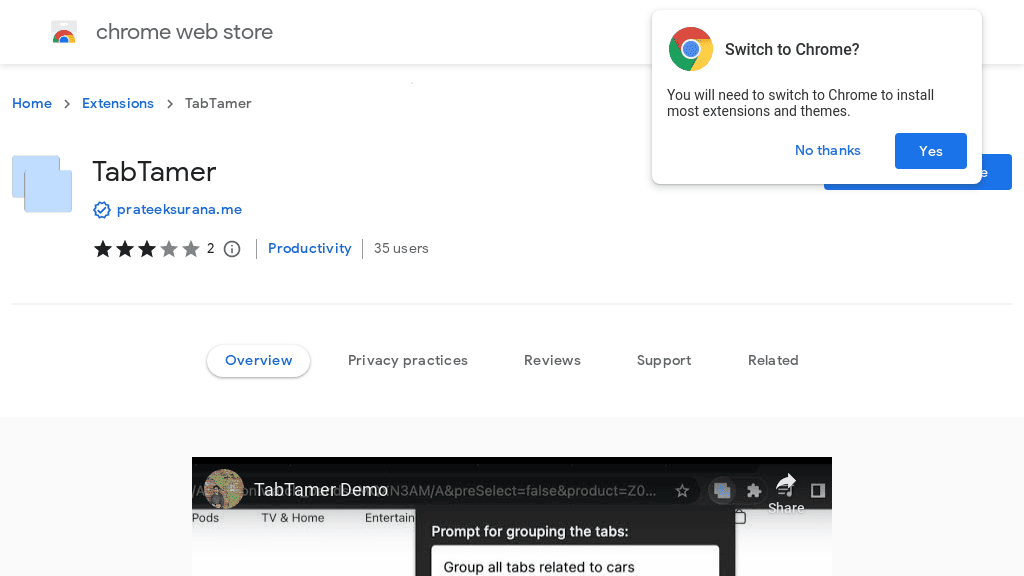The height and width of the screenshot is (576, 1024).
Task: Open the Privacy practices tab
Action: (408, 360)
